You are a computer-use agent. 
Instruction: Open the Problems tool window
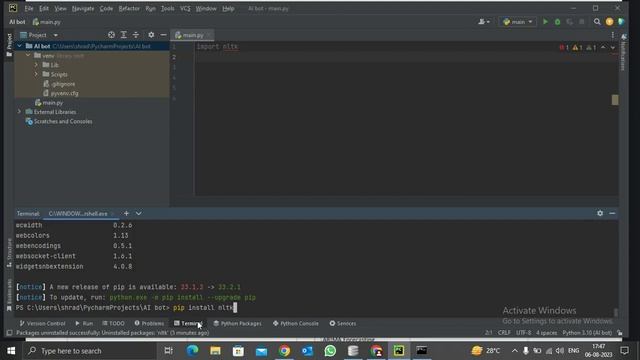pyautogui.click(x=149, y=323)
